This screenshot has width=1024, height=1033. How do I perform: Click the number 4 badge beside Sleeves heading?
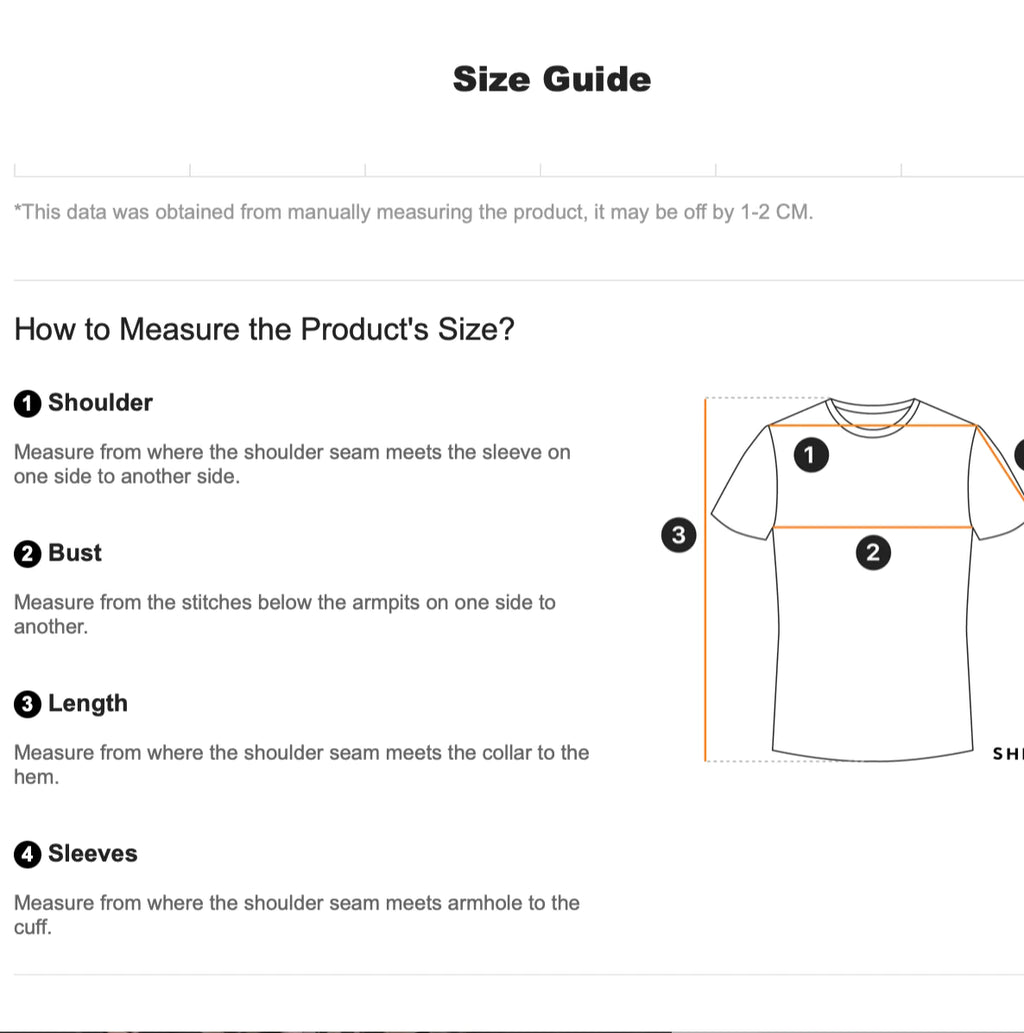[27, 855]
